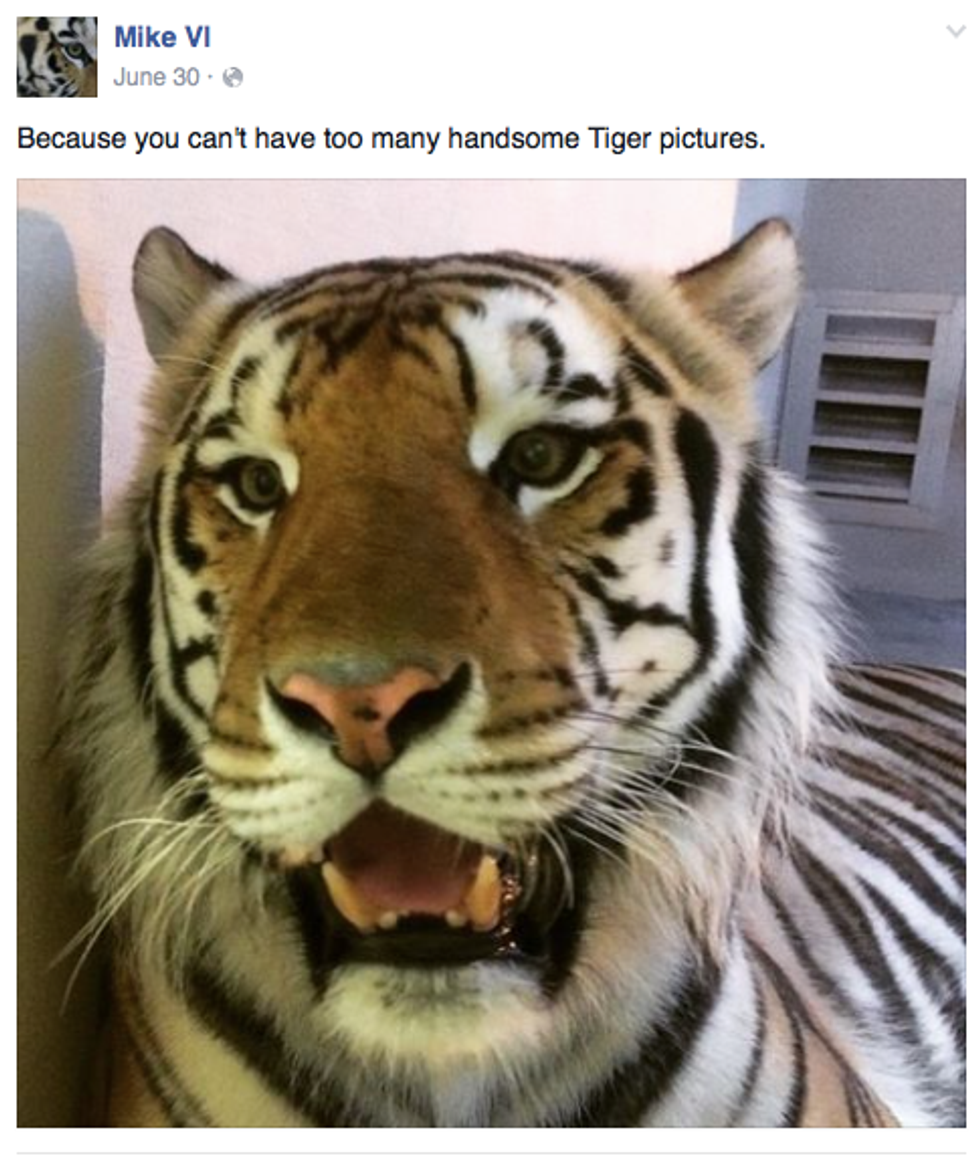Select the post date under Mike VI

click(156, 77)
